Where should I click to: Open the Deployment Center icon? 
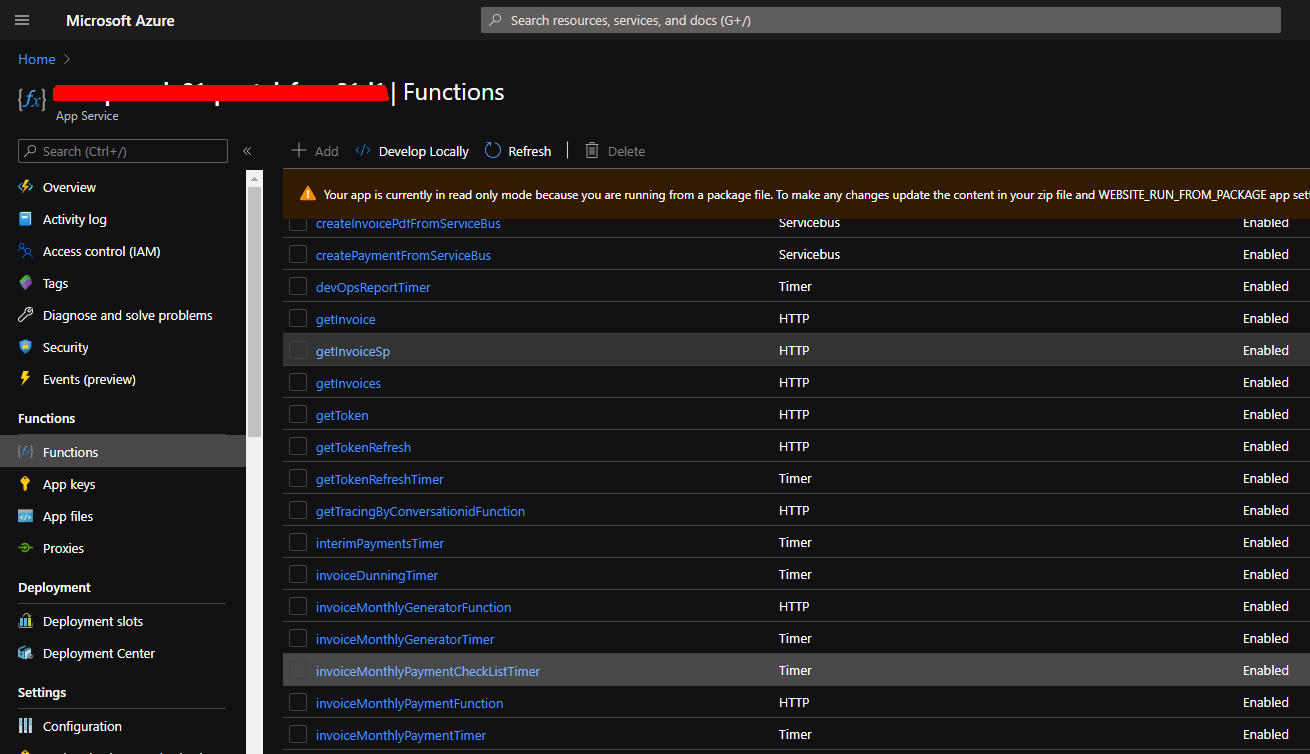(26, 653)
